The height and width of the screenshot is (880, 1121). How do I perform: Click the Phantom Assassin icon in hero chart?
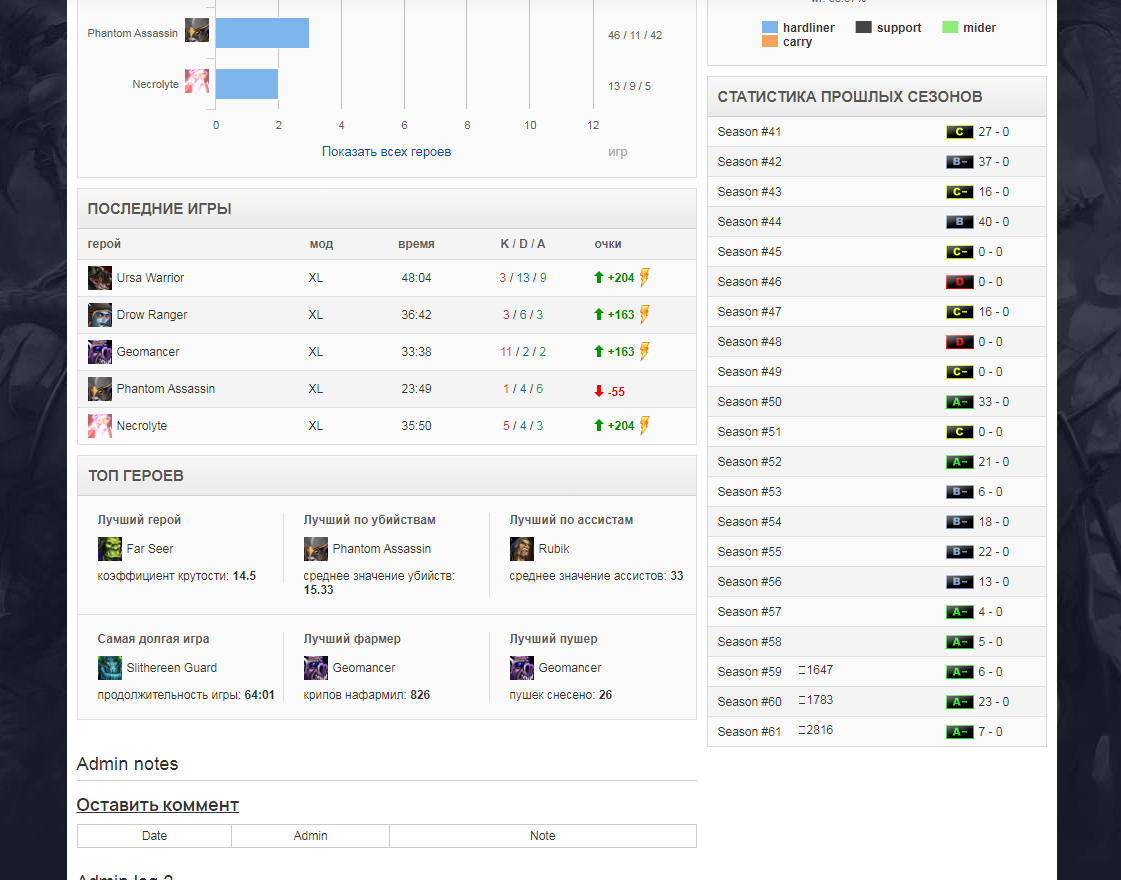click(x=197, y=31)
